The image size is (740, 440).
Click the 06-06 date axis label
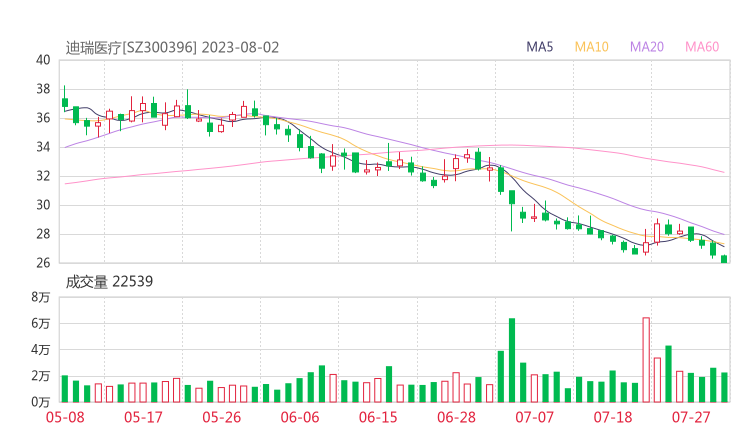pos(300,417)
